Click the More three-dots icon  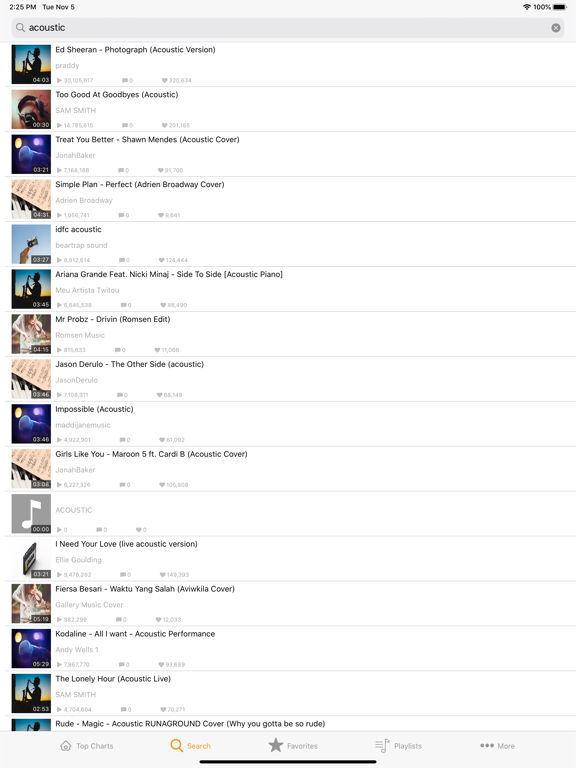point(487,745)
